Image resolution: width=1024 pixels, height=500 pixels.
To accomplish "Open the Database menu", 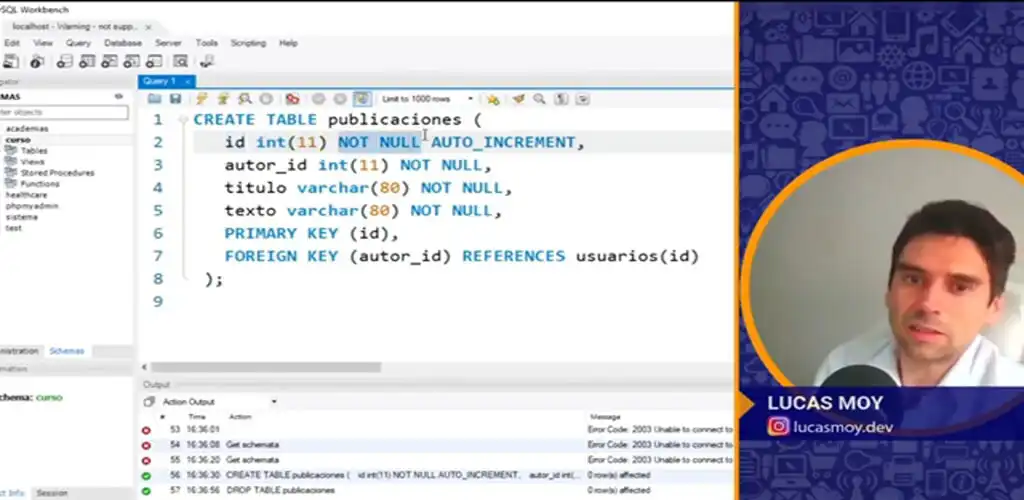I will (123, 43).
